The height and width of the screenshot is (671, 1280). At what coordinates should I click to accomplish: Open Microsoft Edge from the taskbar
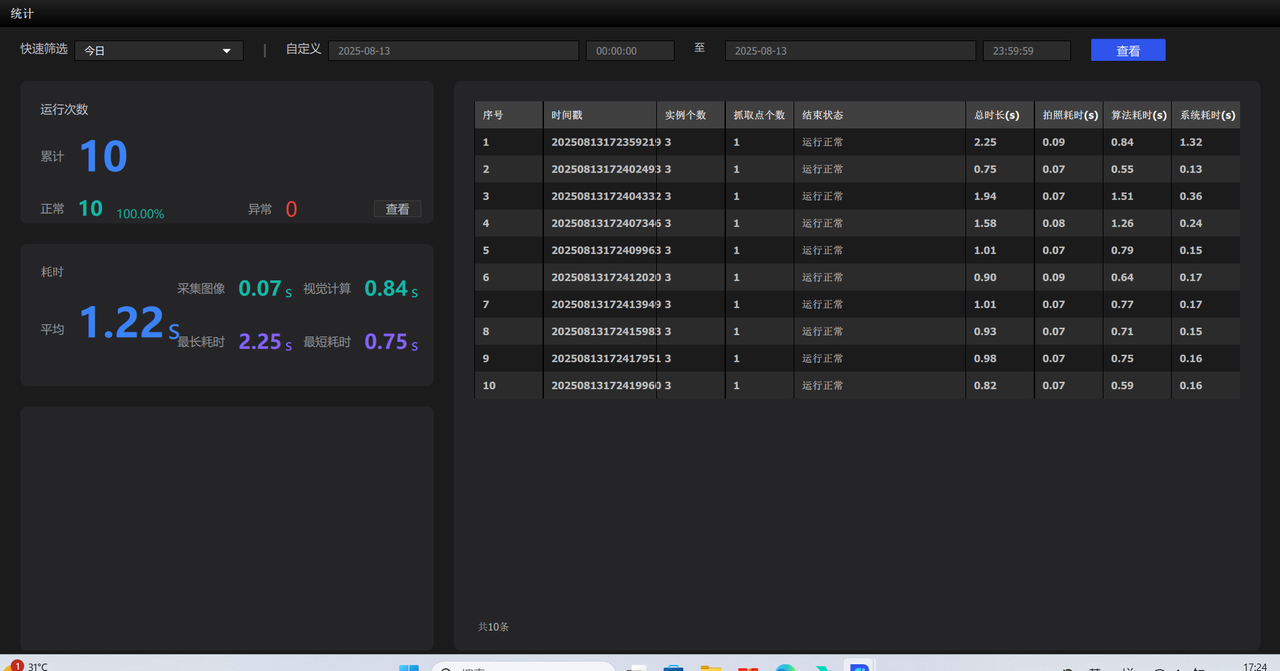point(786,667)
